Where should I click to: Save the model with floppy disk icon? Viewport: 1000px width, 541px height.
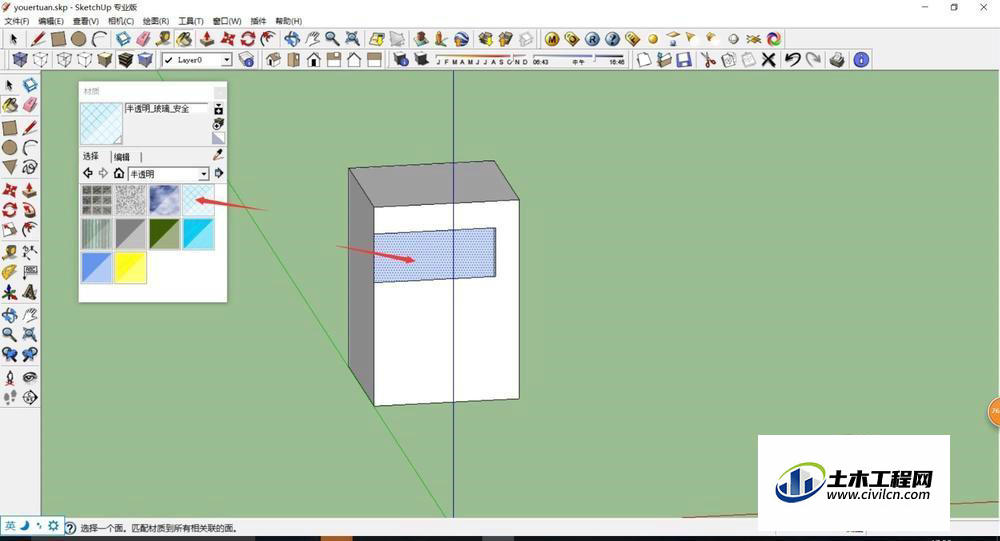tap(684, 60)
